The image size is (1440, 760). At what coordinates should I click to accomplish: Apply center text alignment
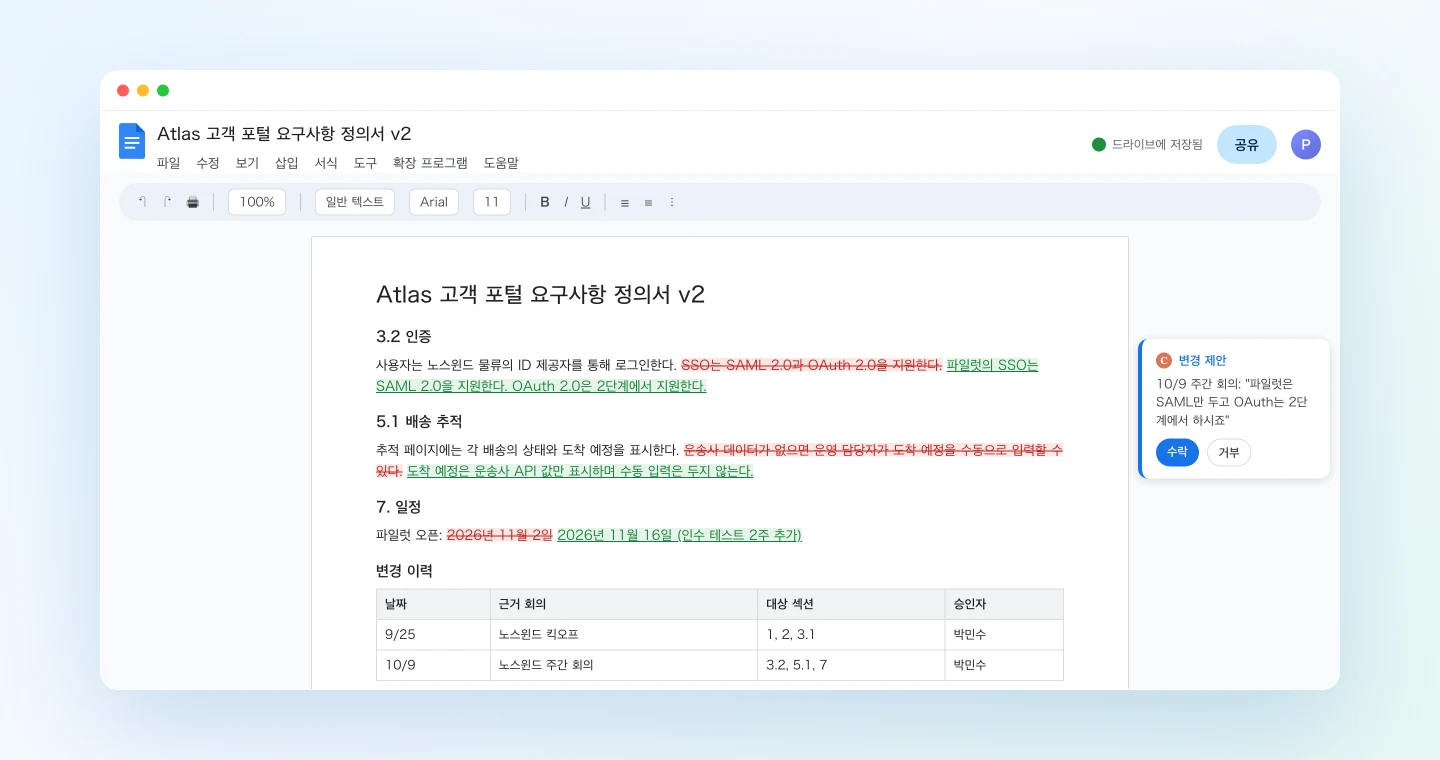pos(648,202)
